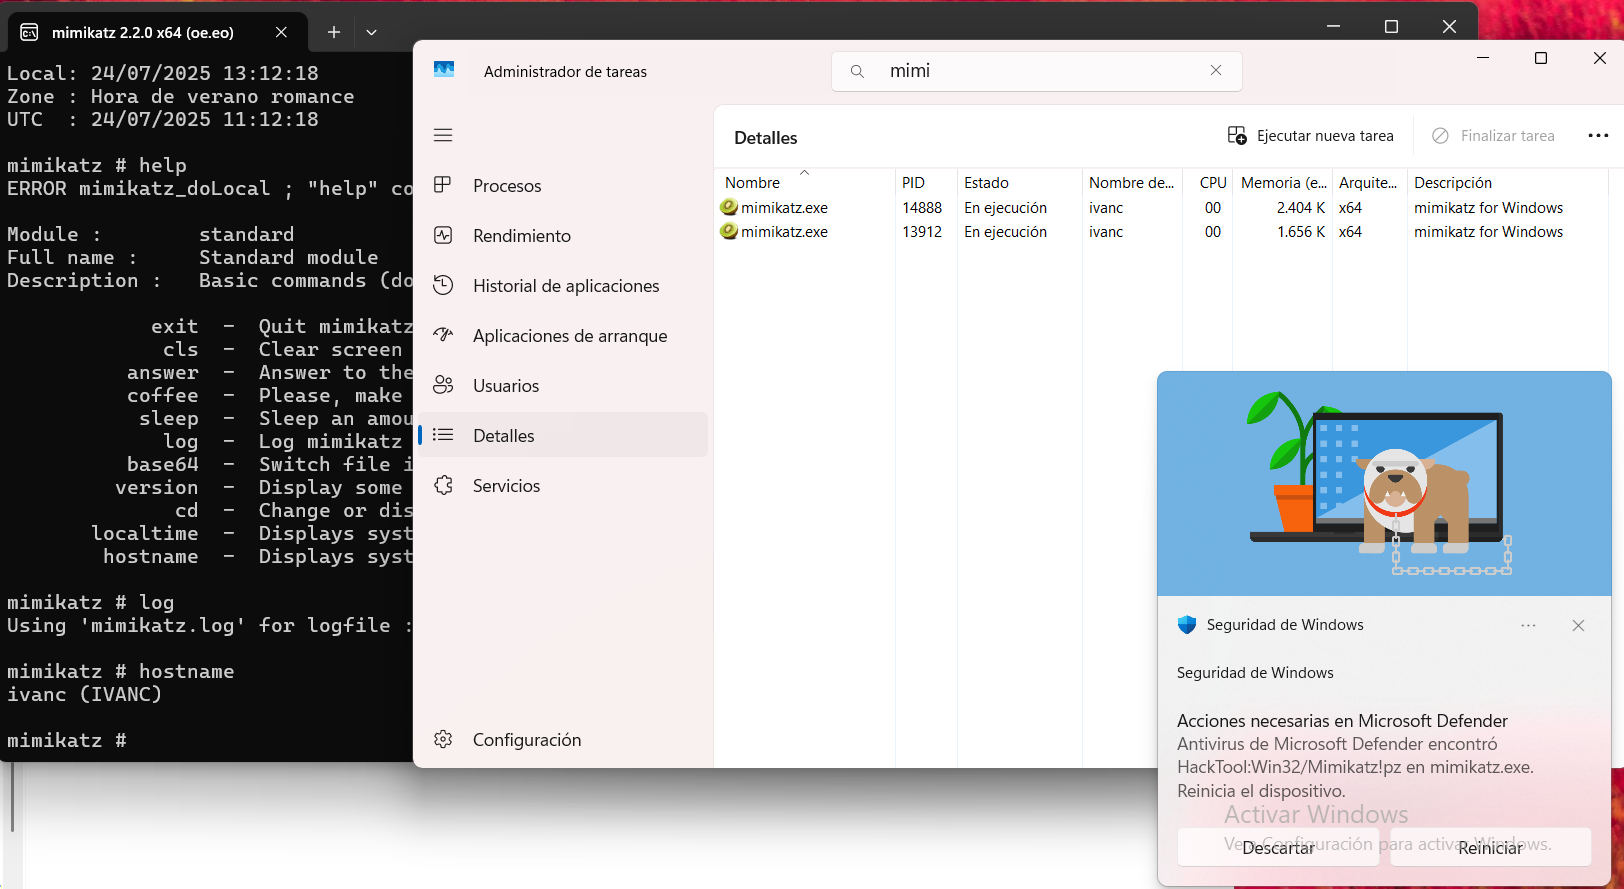Click the icon of mimikatz.exe PID 13912

click(729, 231)
